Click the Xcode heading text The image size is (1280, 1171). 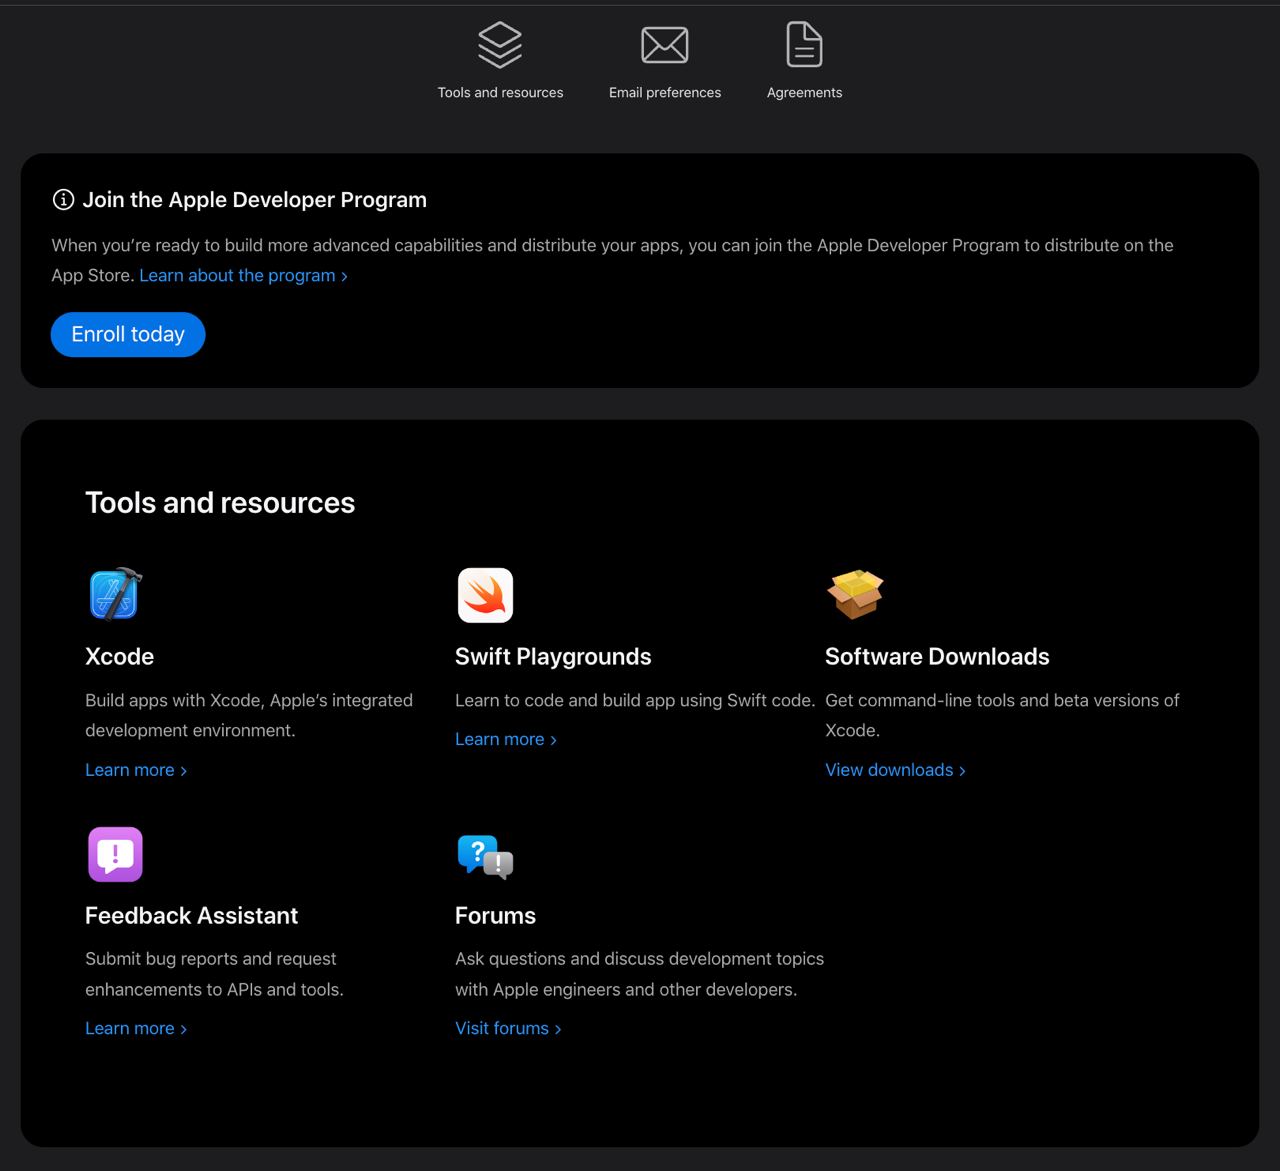120,657
